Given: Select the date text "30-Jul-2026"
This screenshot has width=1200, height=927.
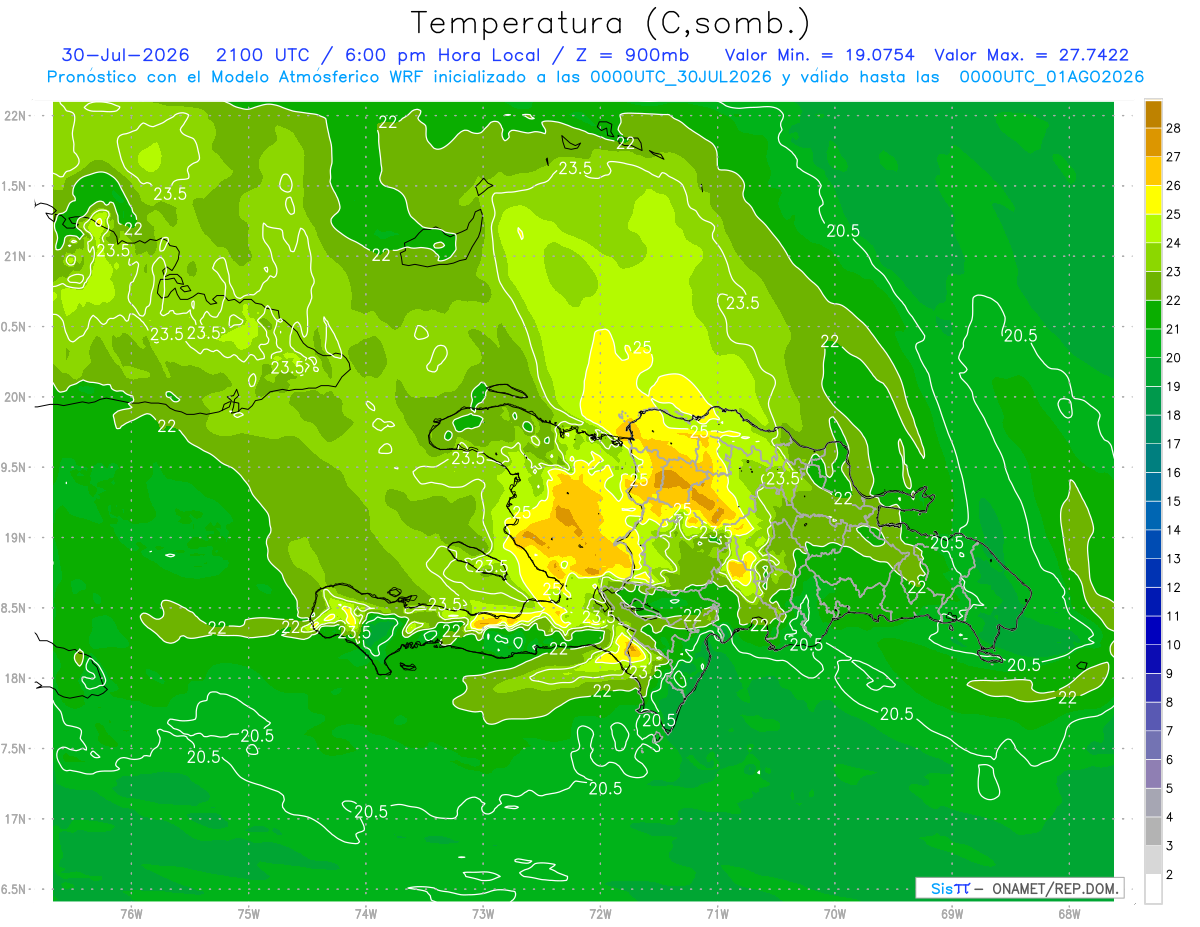Looking at the screenshot, I should click(124, 55).
